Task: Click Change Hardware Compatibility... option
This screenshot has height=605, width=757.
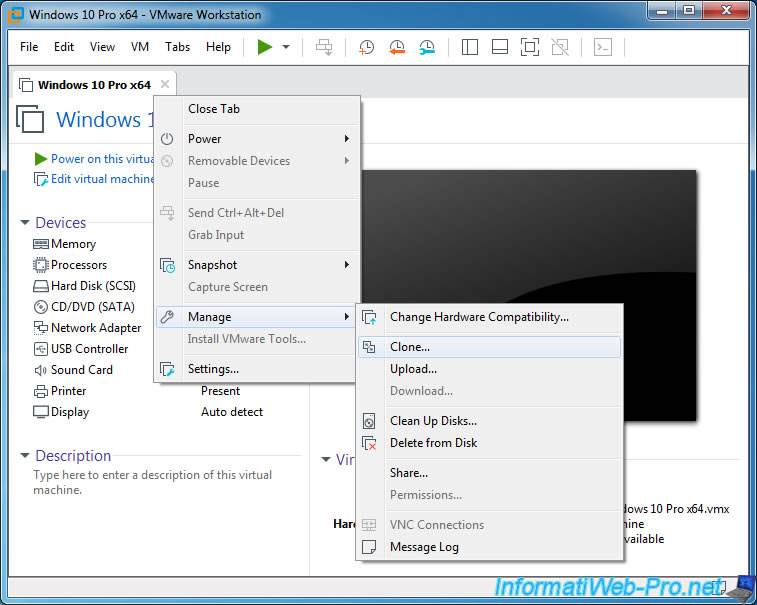Action: tap(490, 317)
